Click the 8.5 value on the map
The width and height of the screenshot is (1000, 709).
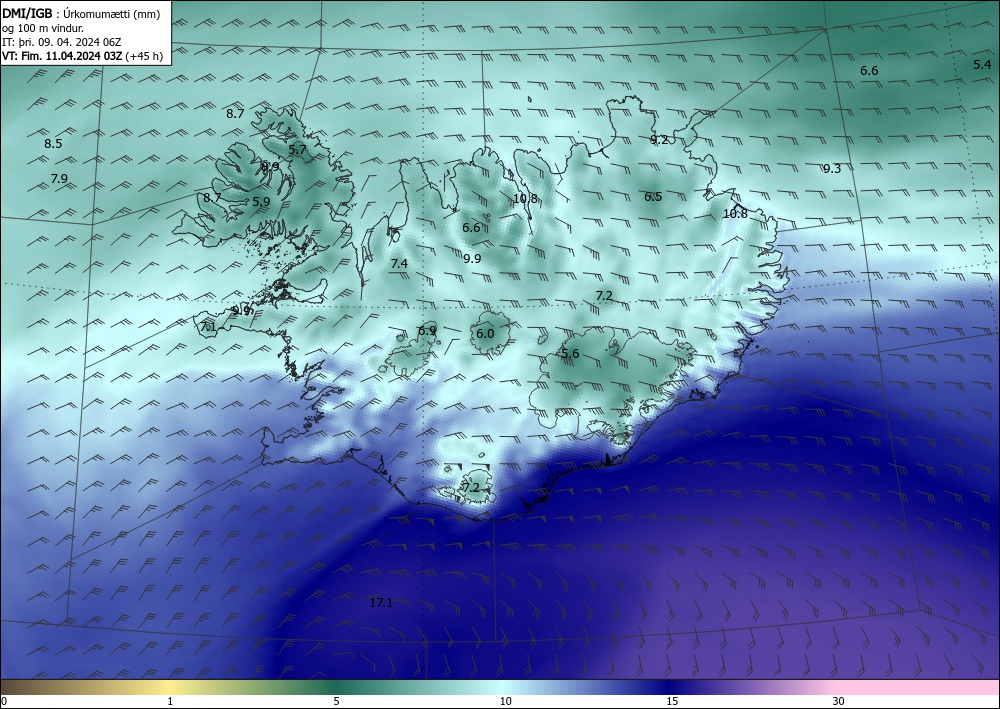(x=53, y=143)
